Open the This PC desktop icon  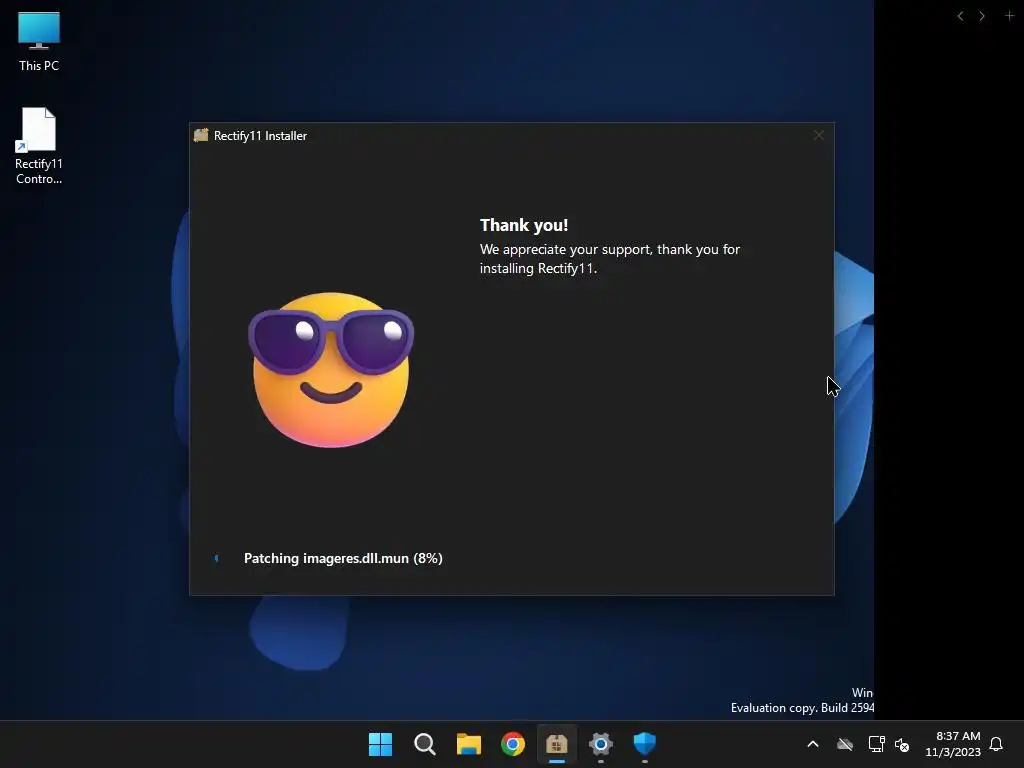[x=39, y=42]
